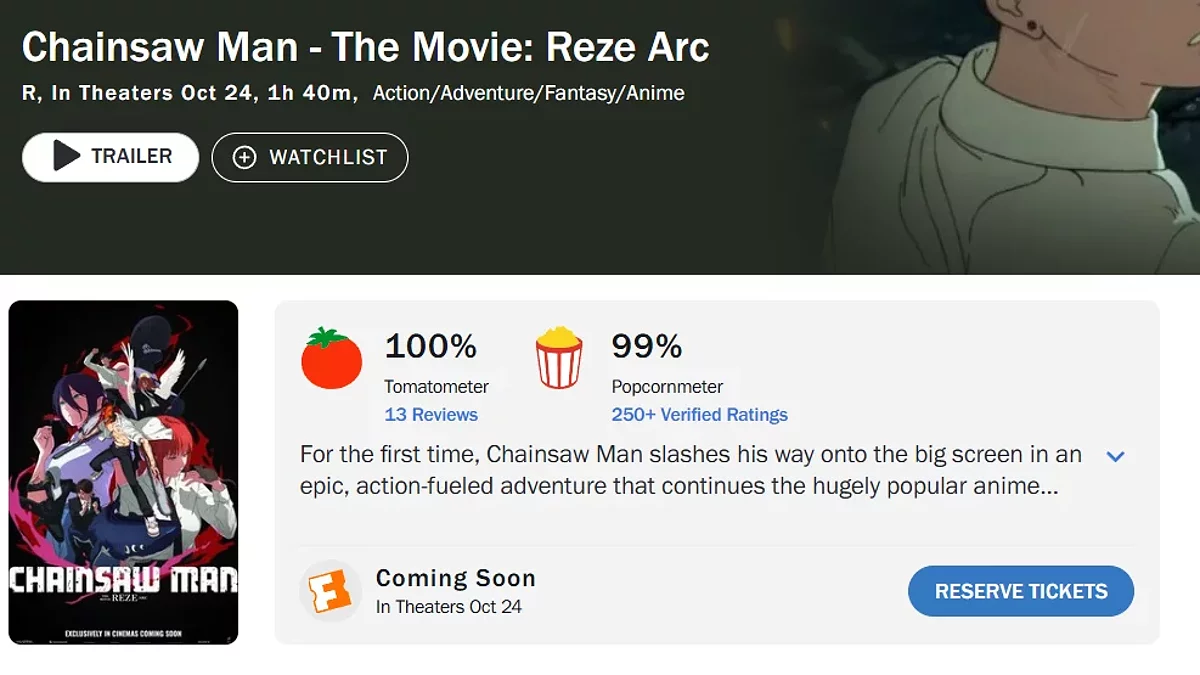Click the movie title heading

tap(365, 47)
